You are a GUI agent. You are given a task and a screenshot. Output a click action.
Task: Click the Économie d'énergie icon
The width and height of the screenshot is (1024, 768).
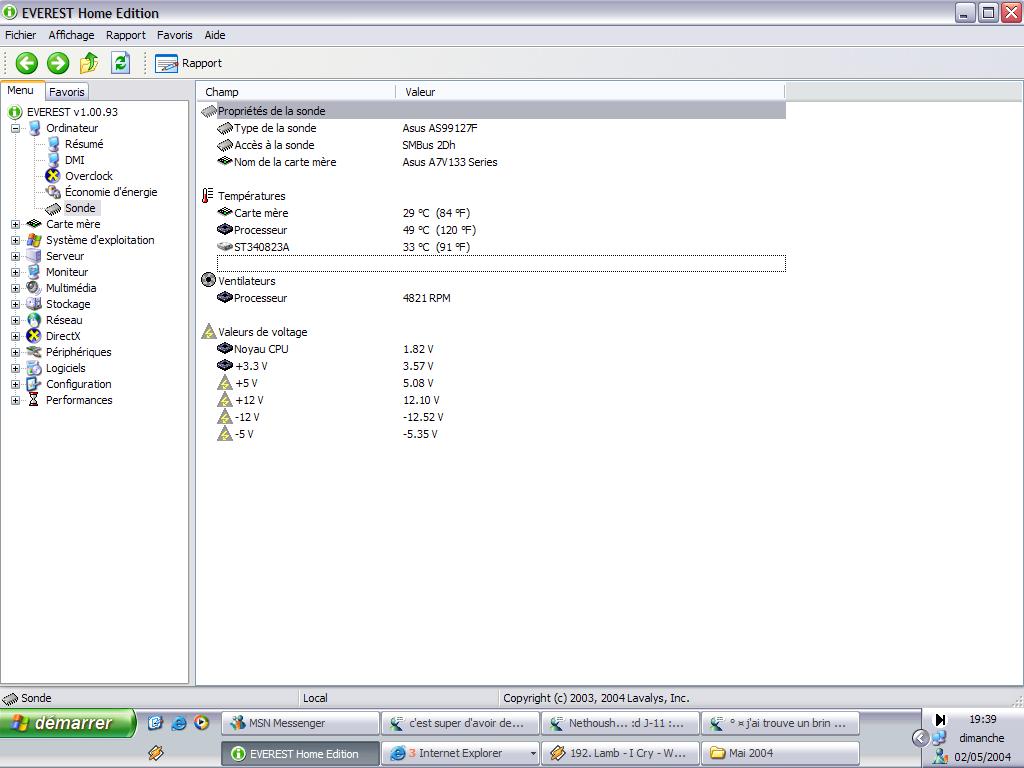point(53,192)
